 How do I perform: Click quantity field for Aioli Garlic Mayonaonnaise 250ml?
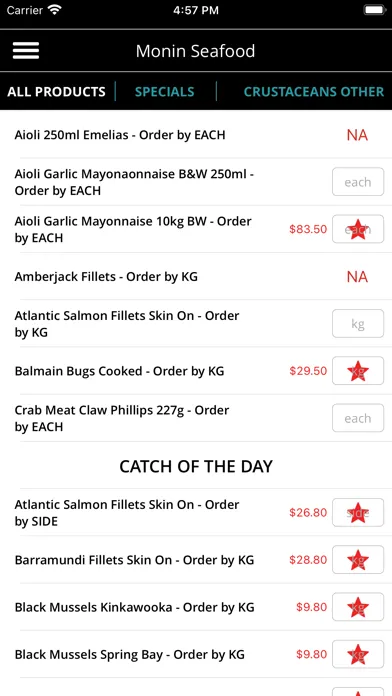358,182
